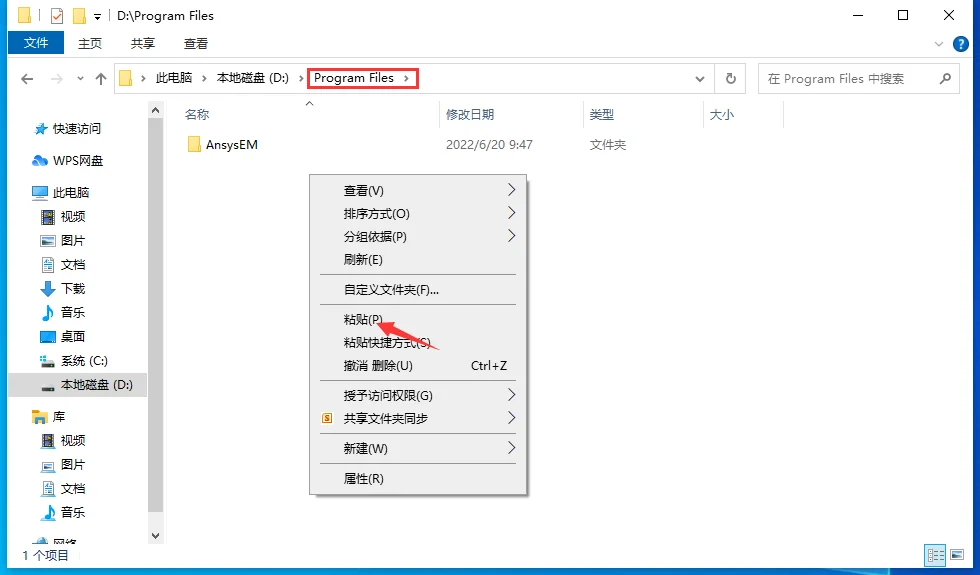This screenshot has height=575, width=980.
Task: Switch to large icons view
Action: (957, 555)
